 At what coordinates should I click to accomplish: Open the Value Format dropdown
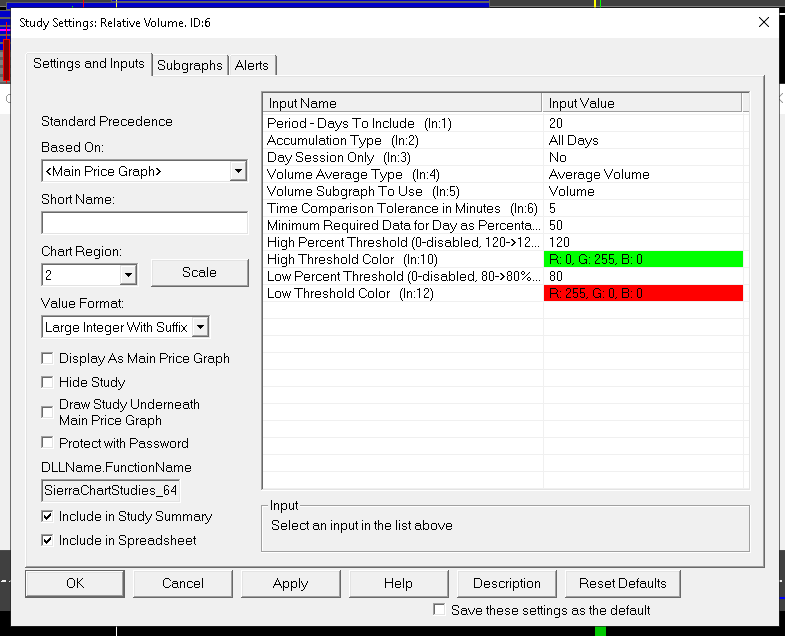click(x=201, y=328)
